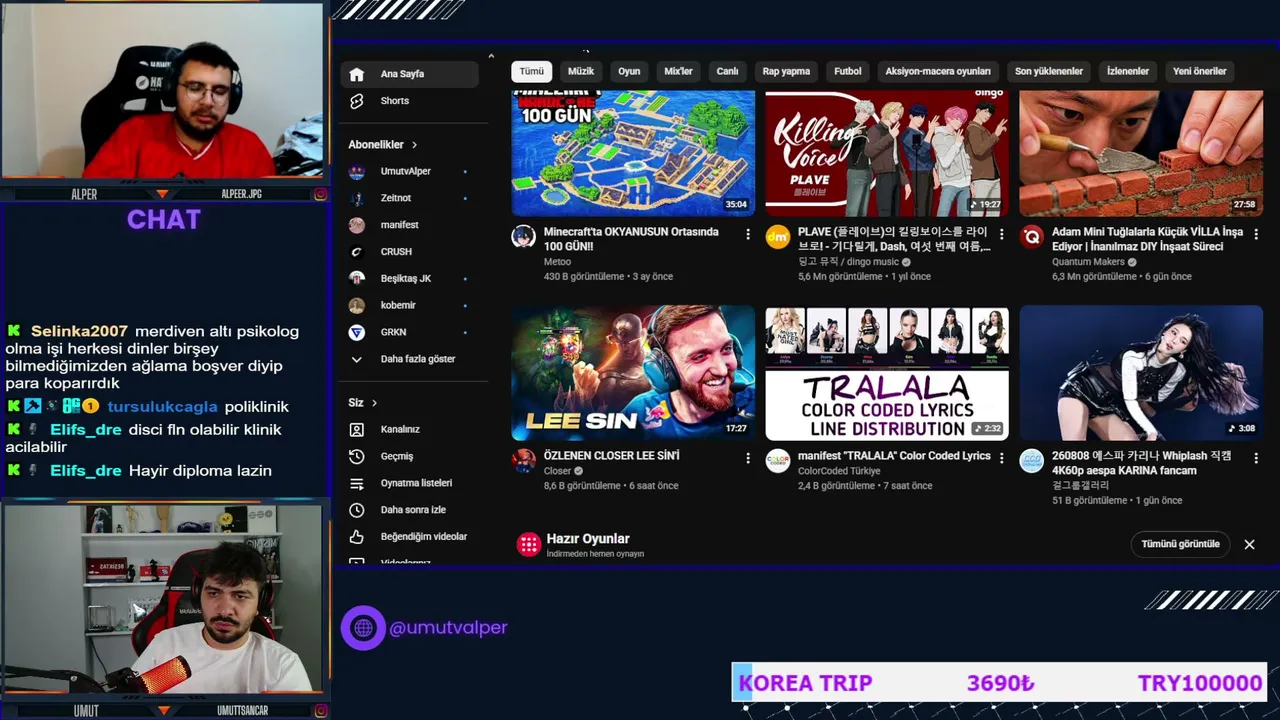Open Geçmiş watch history

410,456
